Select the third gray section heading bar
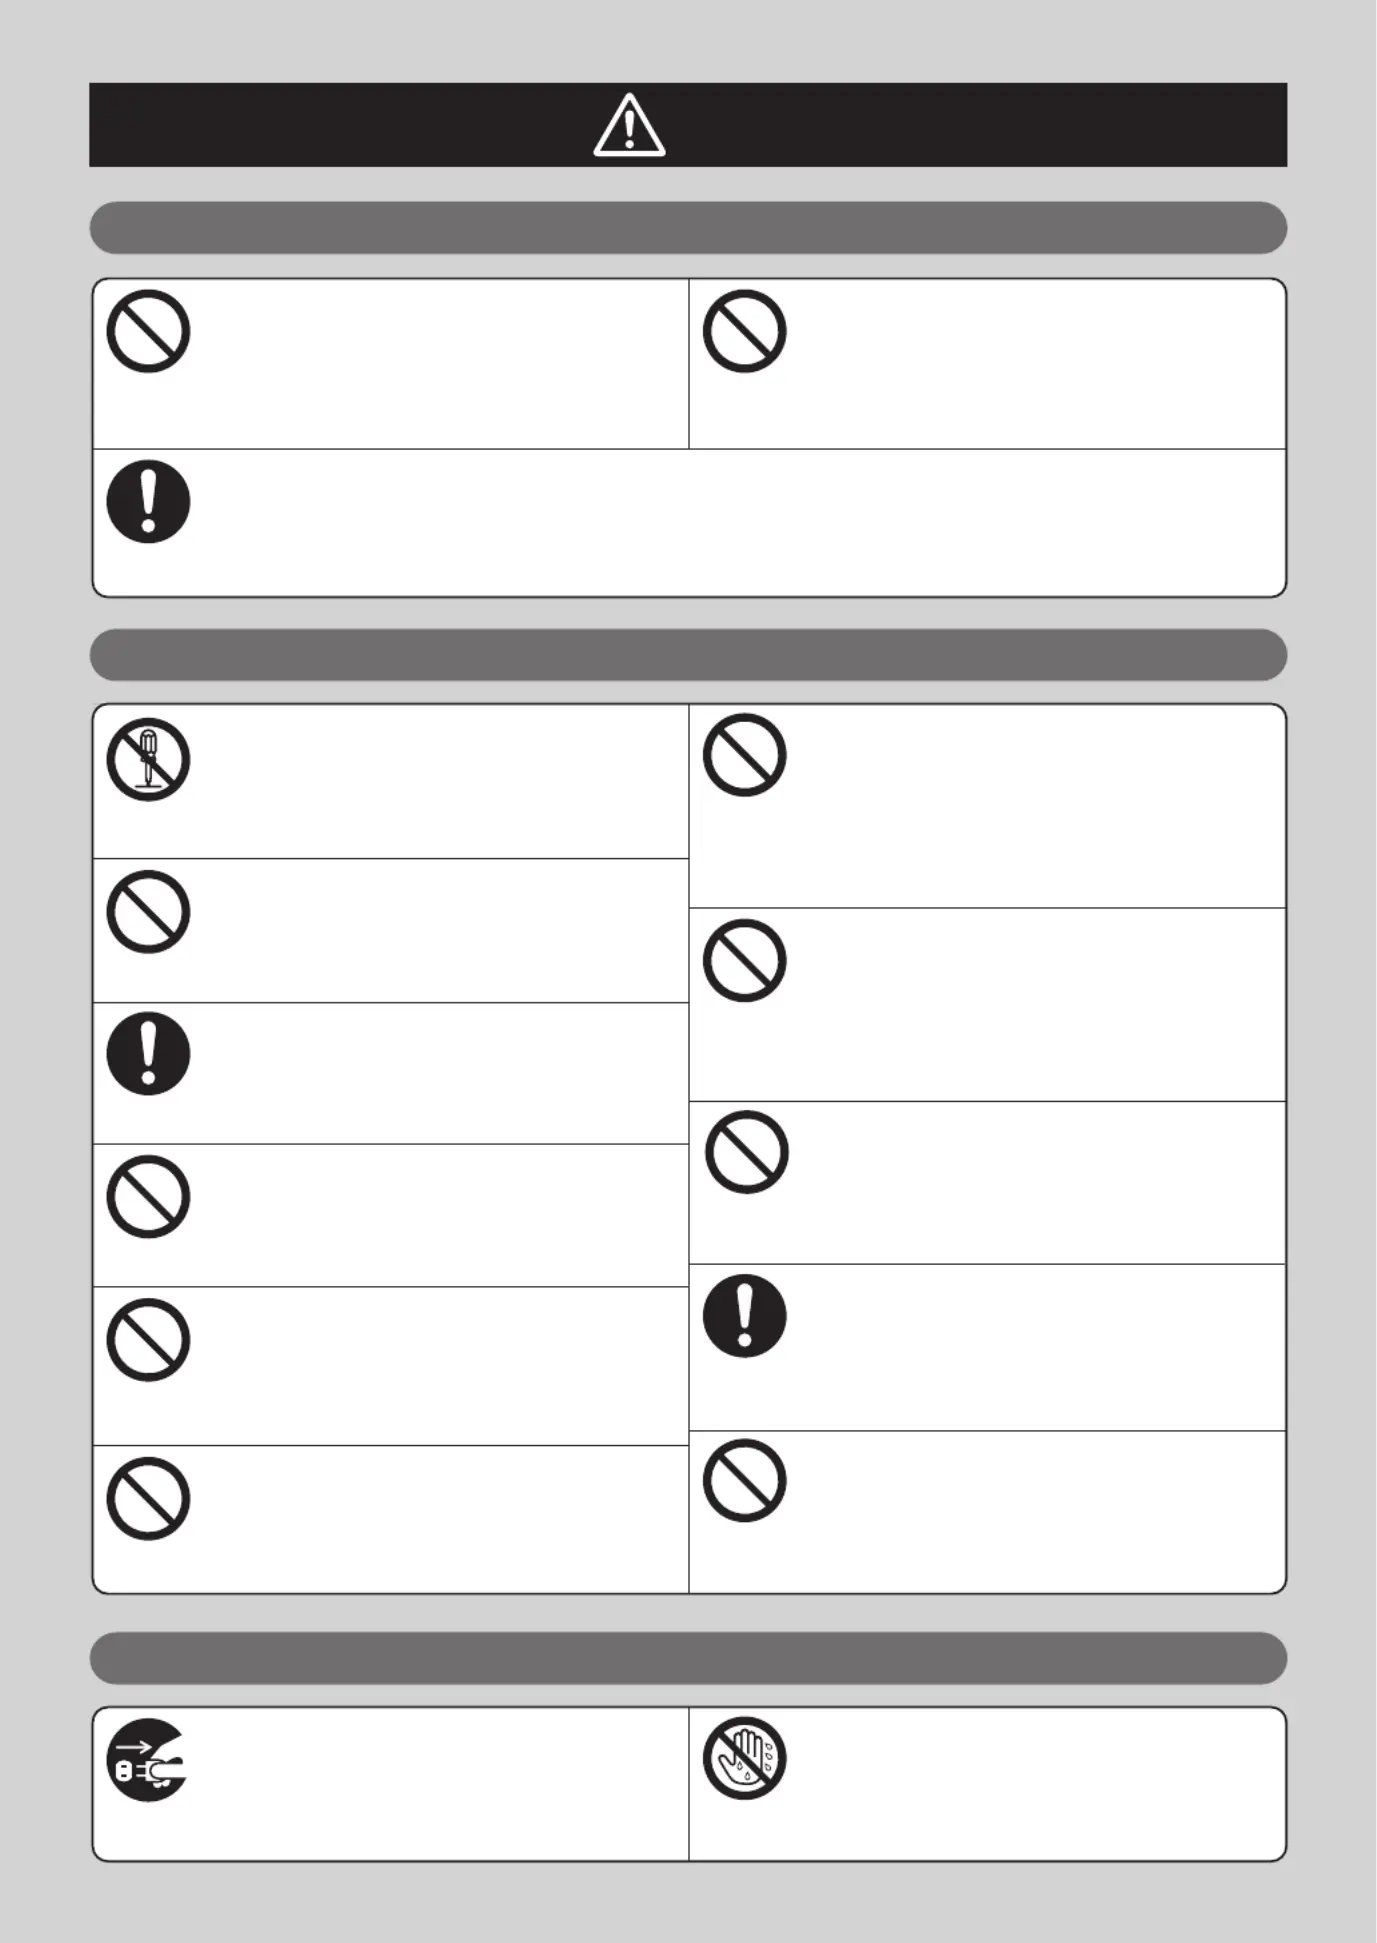1377x1943 pixels. click(x=688, y=1659)
